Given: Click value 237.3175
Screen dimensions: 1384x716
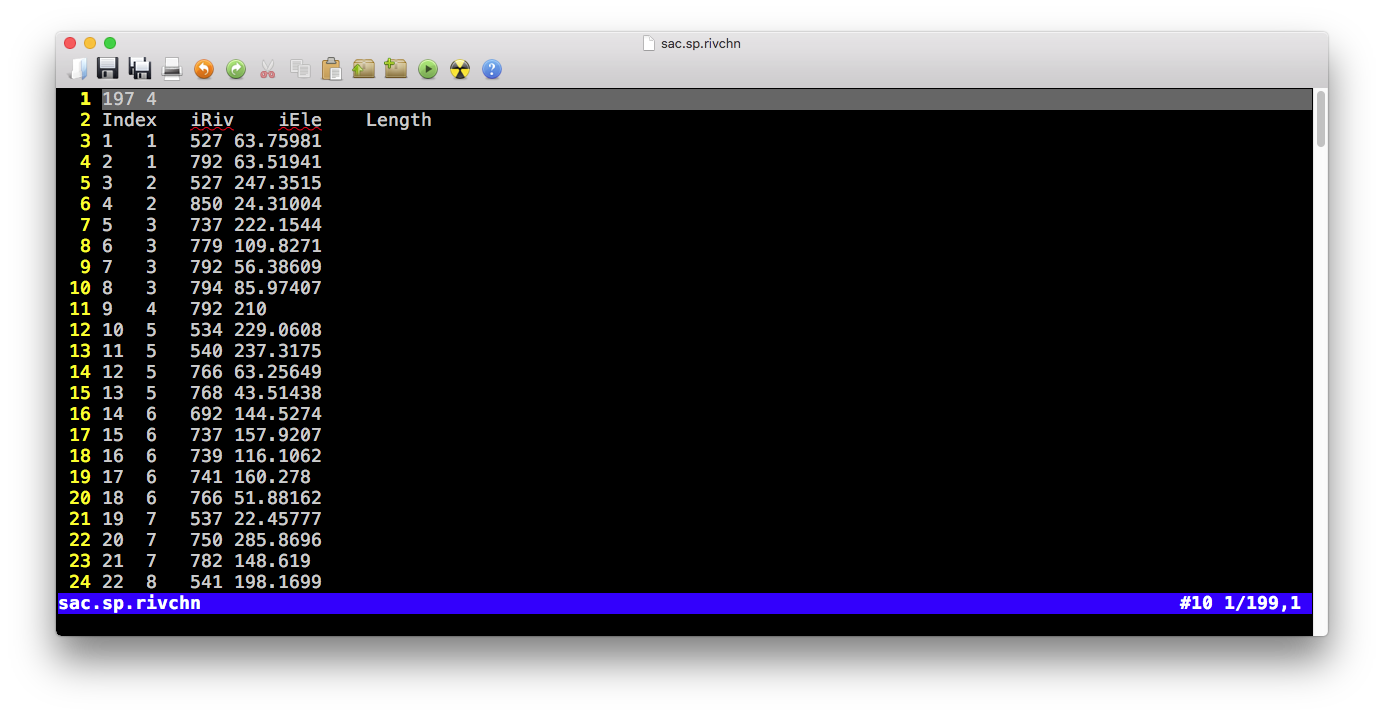Looking at the screenshot, I should (x=278, y=351).
